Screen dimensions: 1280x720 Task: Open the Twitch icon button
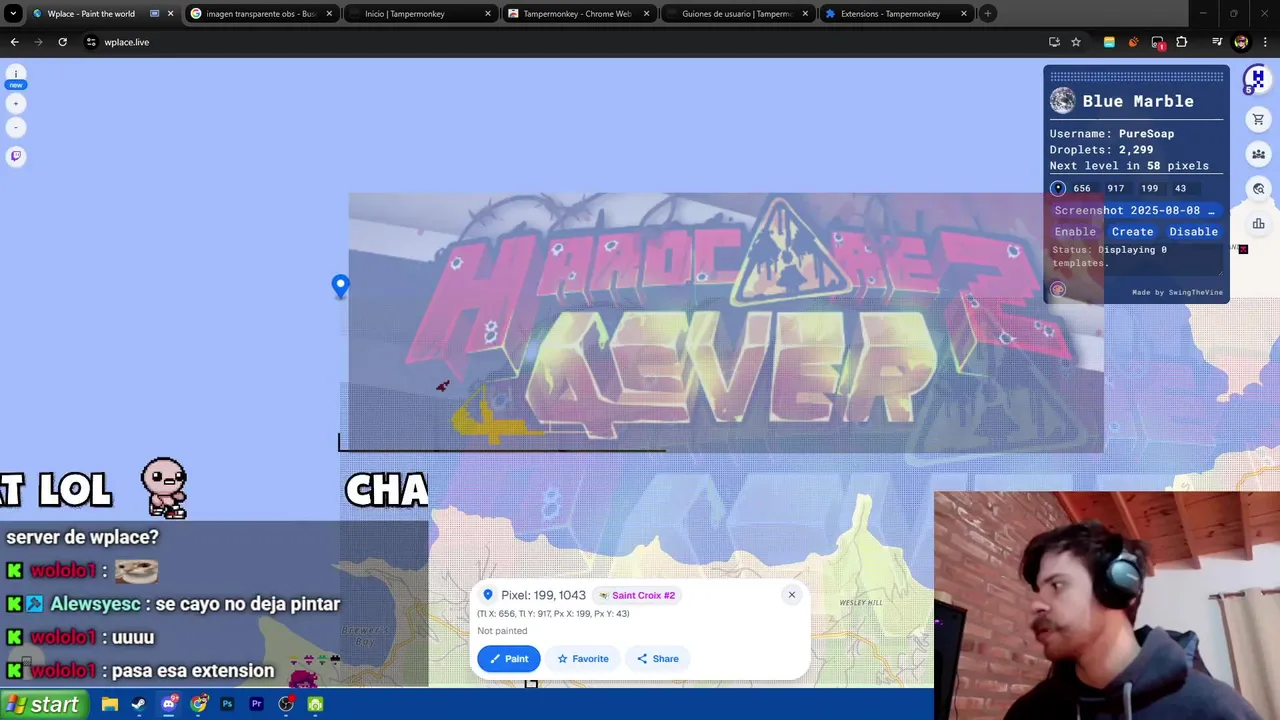(16, 156)
